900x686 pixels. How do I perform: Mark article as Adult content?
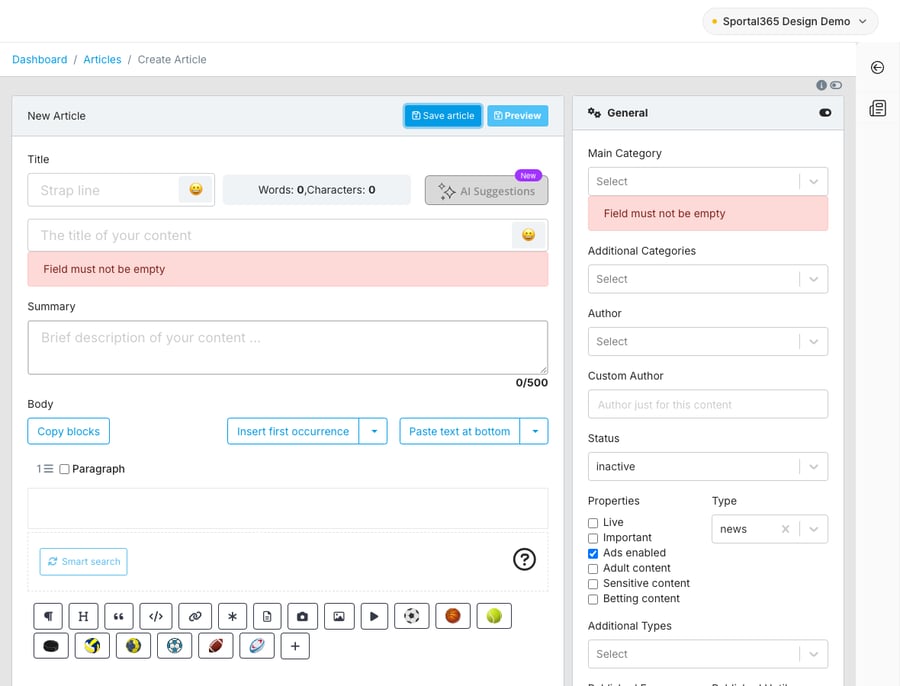click(x=593, y=569)
